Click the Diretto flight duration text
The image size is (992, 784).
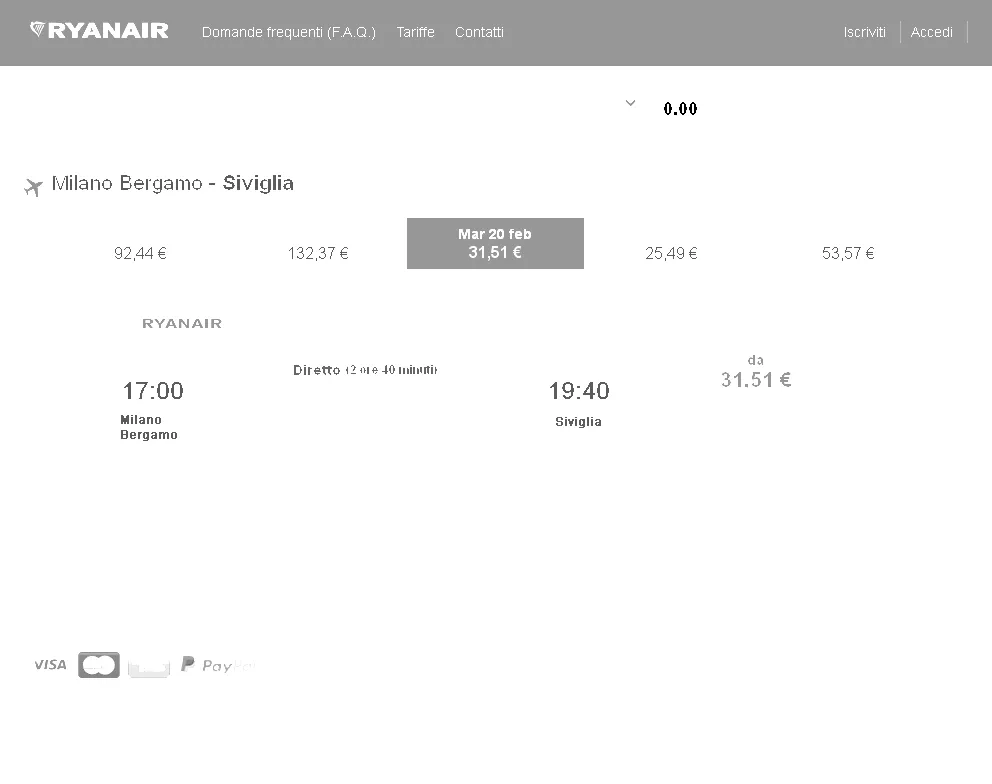366,370
